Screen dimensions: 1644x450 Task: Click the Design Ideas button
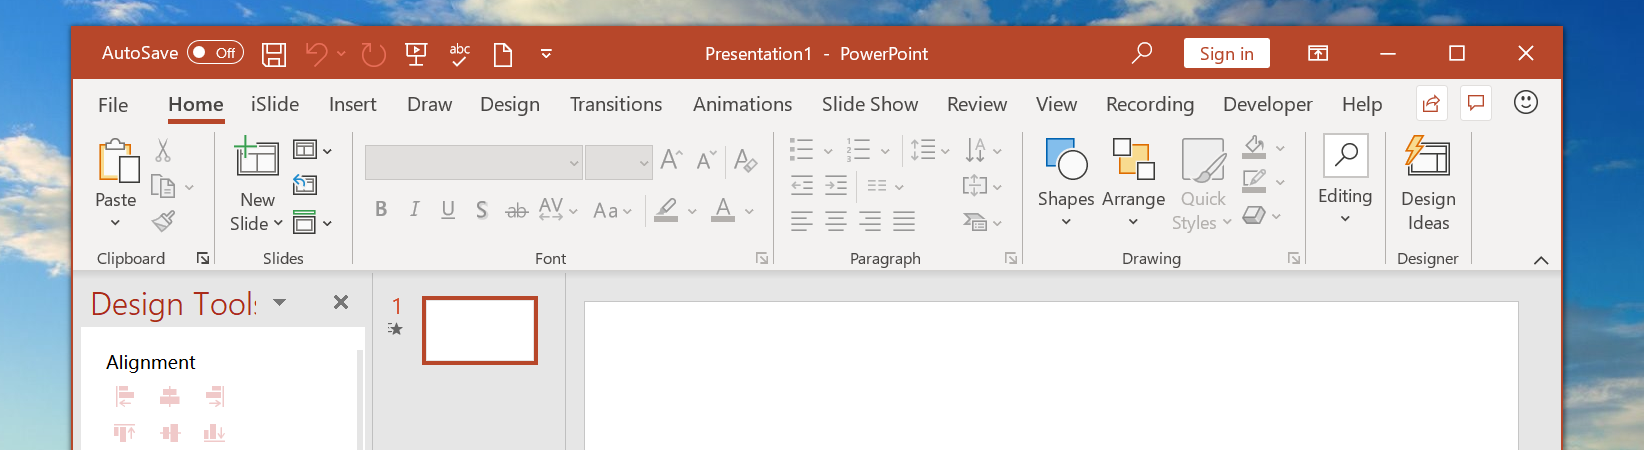(x=1428, y=184)
